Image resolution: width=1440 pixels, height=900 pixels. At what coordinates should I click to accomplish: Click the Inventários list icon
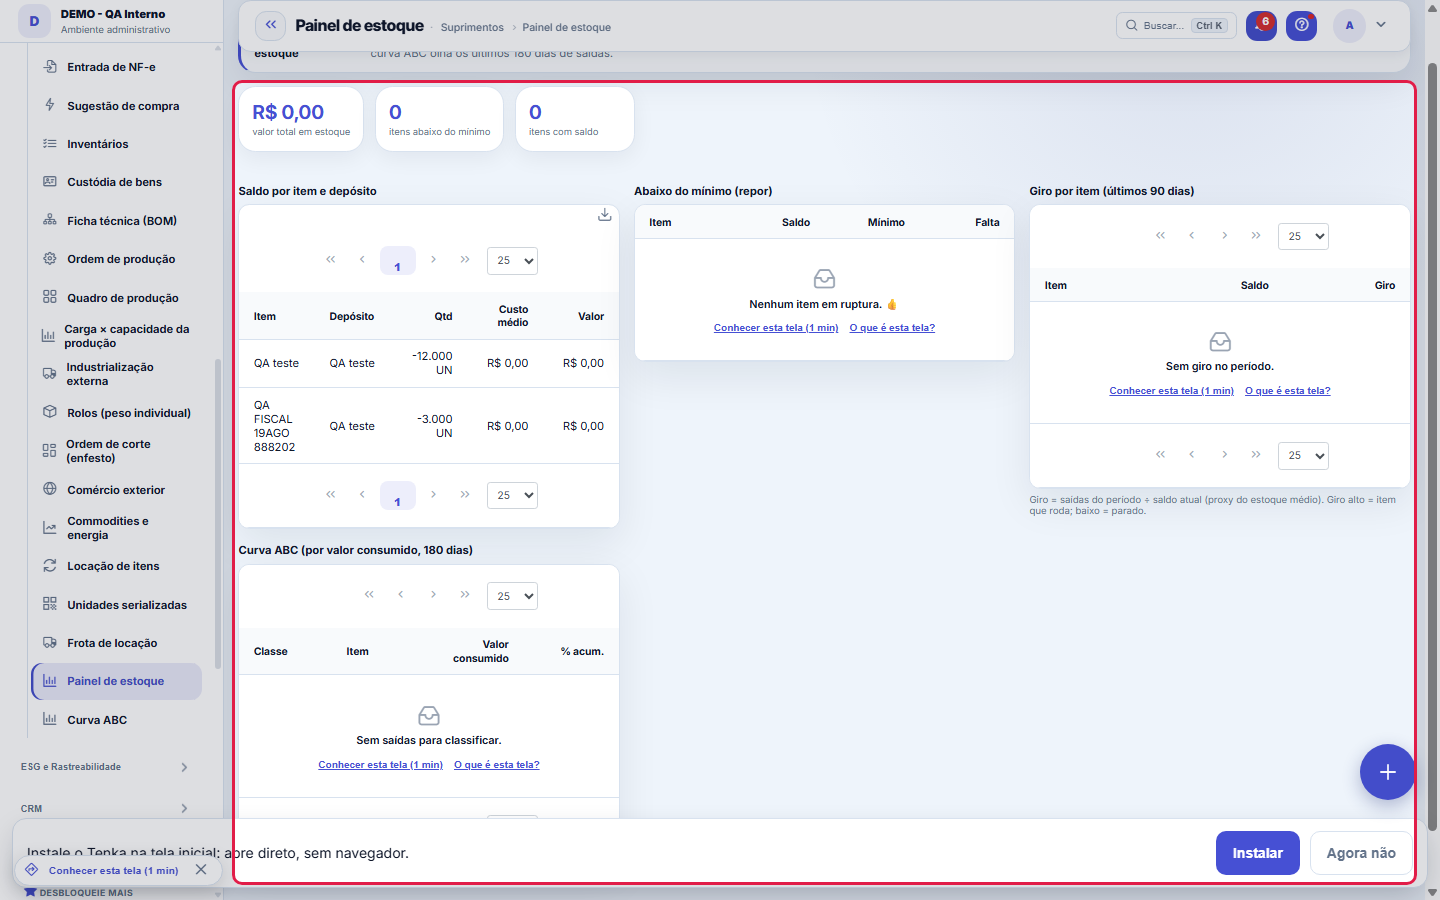(x=50, y=144)
